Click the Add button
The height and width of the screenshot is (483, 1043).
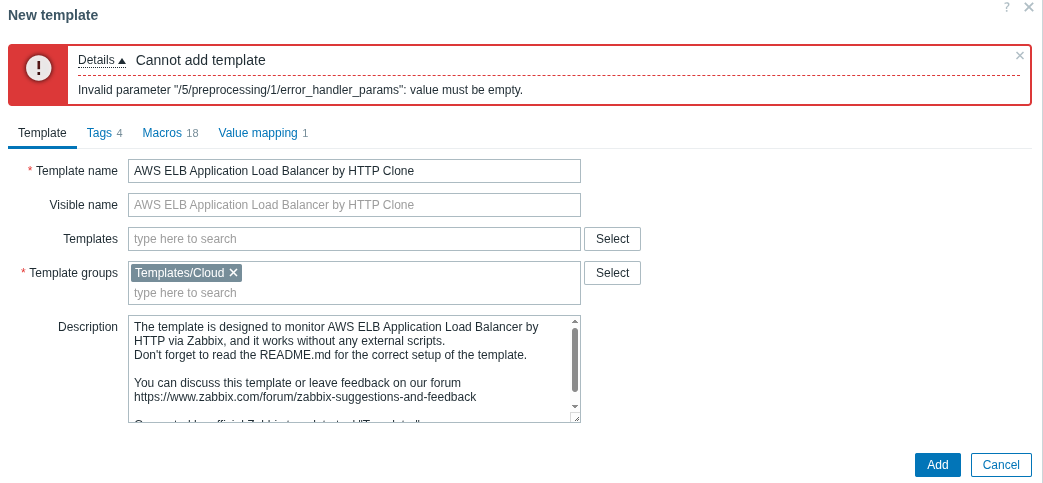[938, 465]
